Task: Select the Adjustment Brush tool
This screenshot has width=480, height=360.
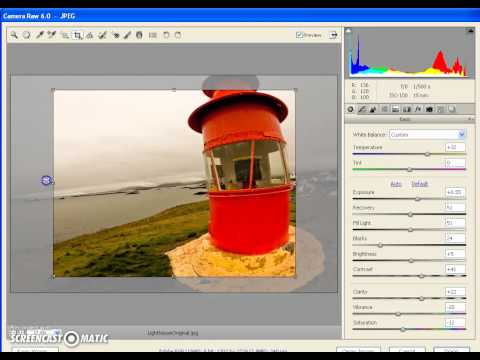Action: click(127, 35)
